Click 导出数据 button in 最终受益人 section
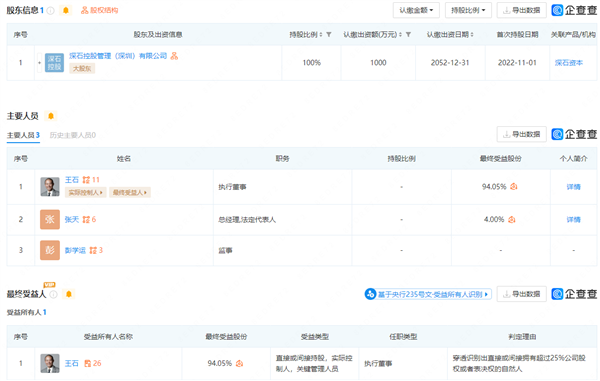The width and height of the screenshot is (600, 381). pos(521,294)
